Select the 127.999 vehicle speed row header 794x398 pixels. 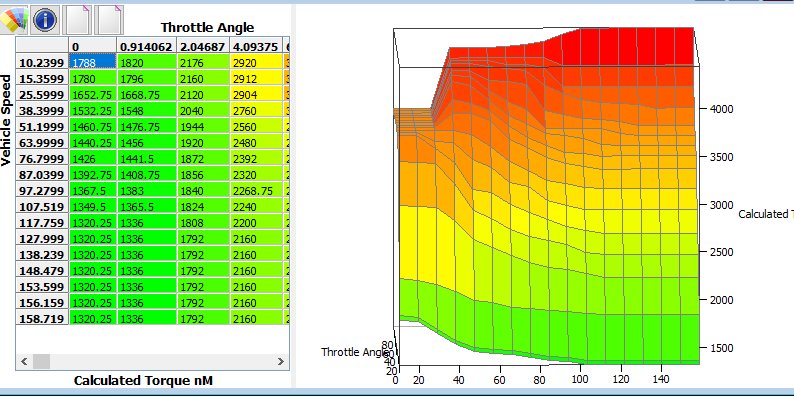[42, 238]
